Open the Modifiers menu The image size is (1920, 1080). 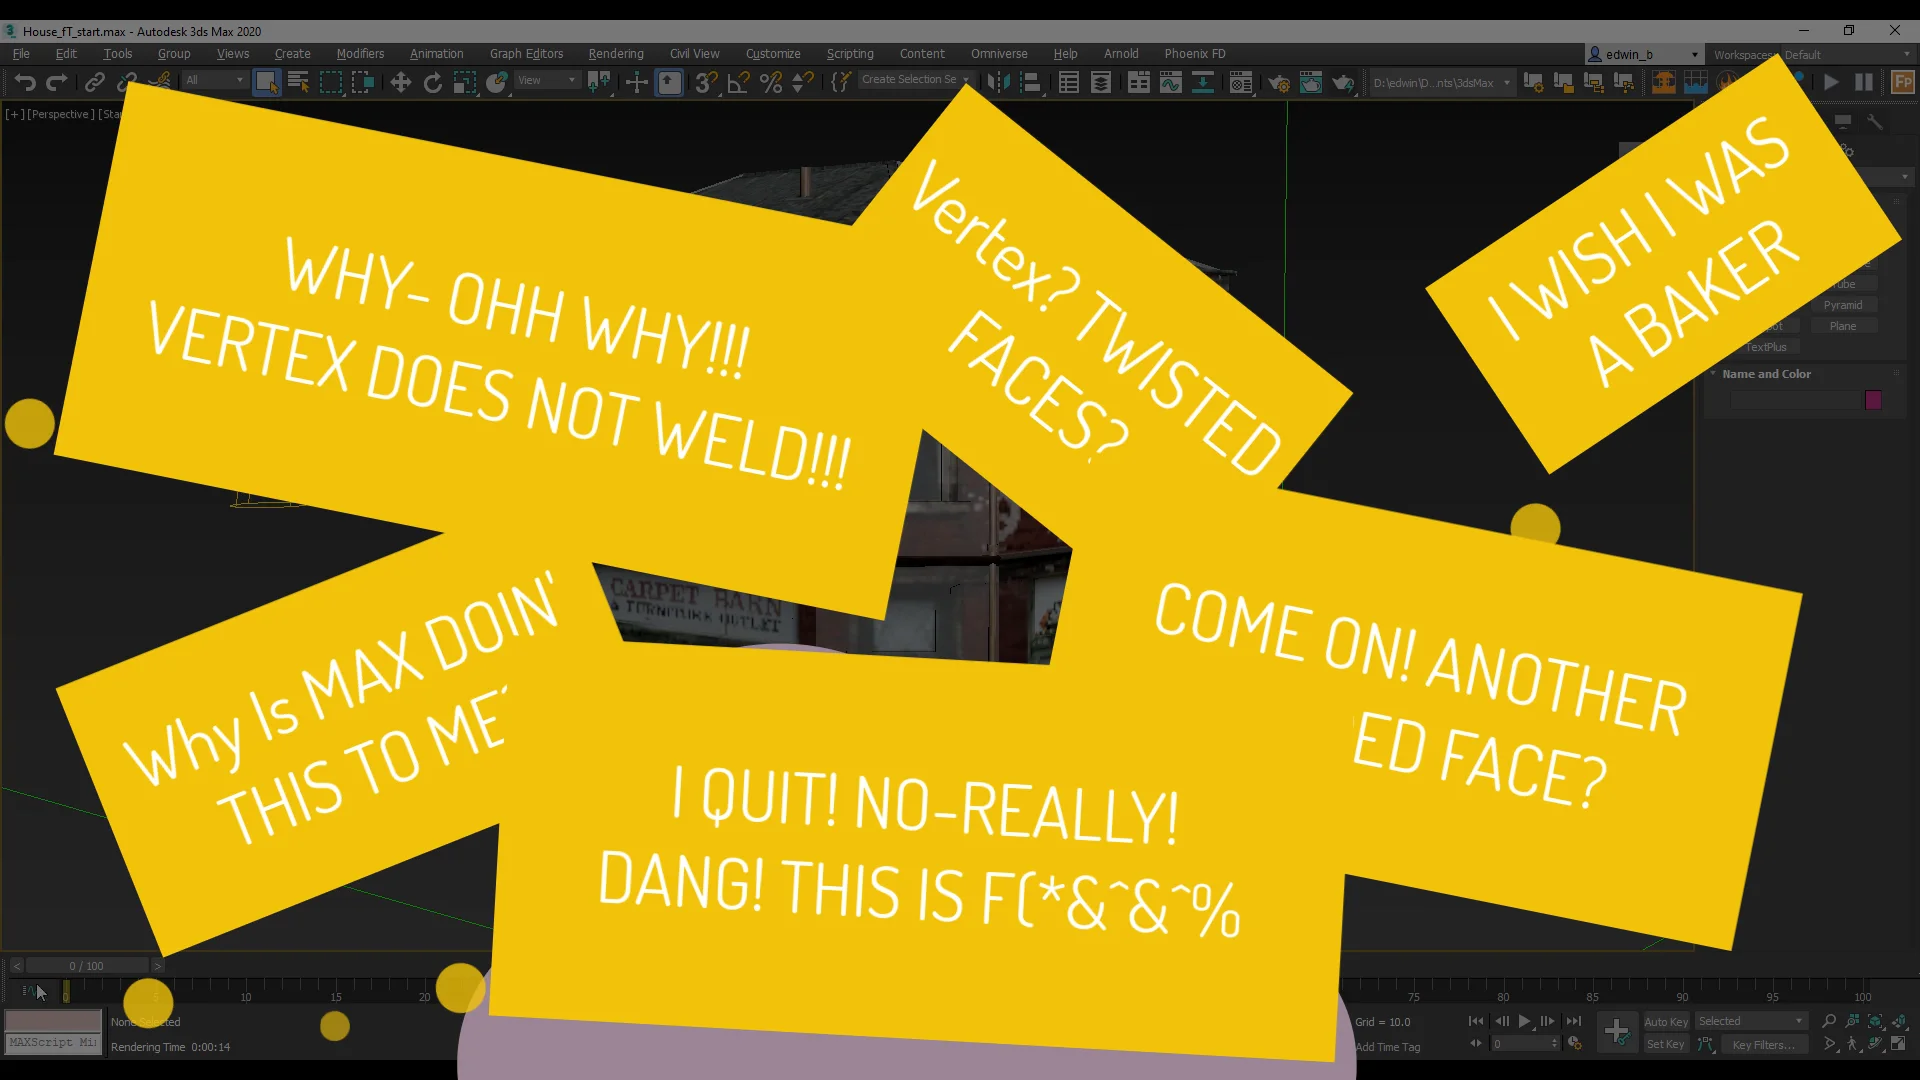pos(360,54)
